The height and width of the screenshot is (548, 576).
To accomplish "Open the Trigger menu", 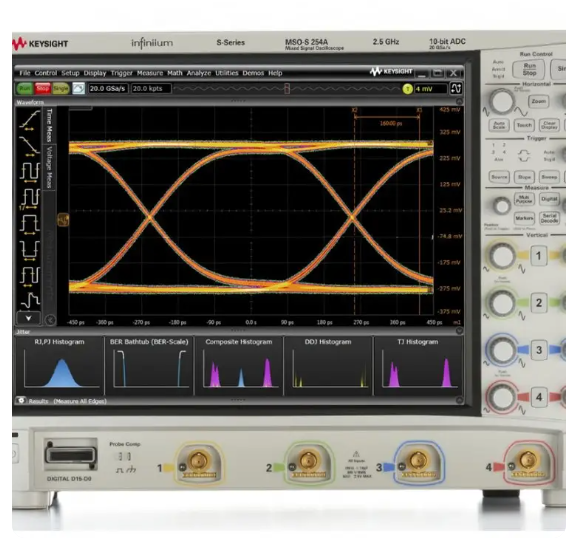I will [122, 73].
